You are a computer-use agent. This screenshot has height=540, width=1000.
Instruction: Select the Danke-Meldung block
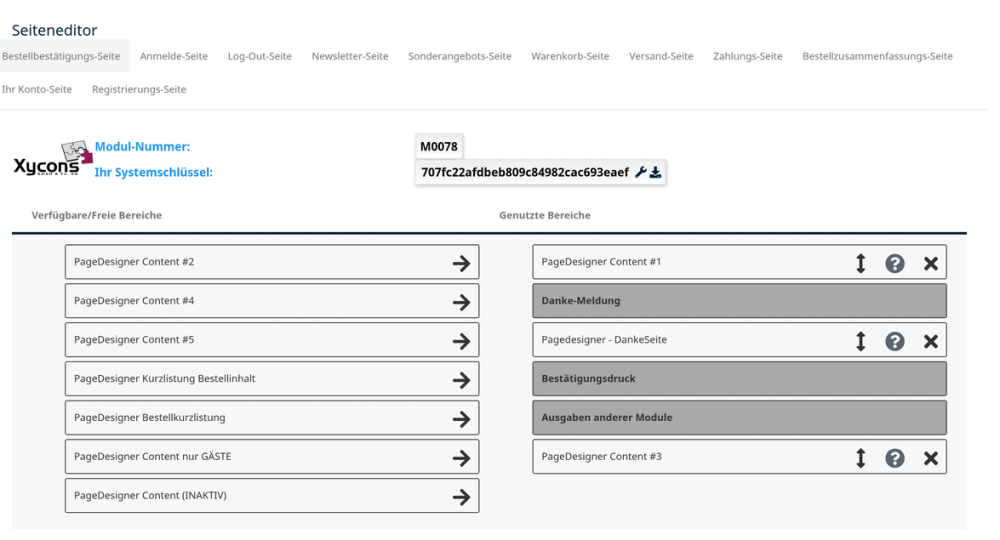[x=739, y=301]
